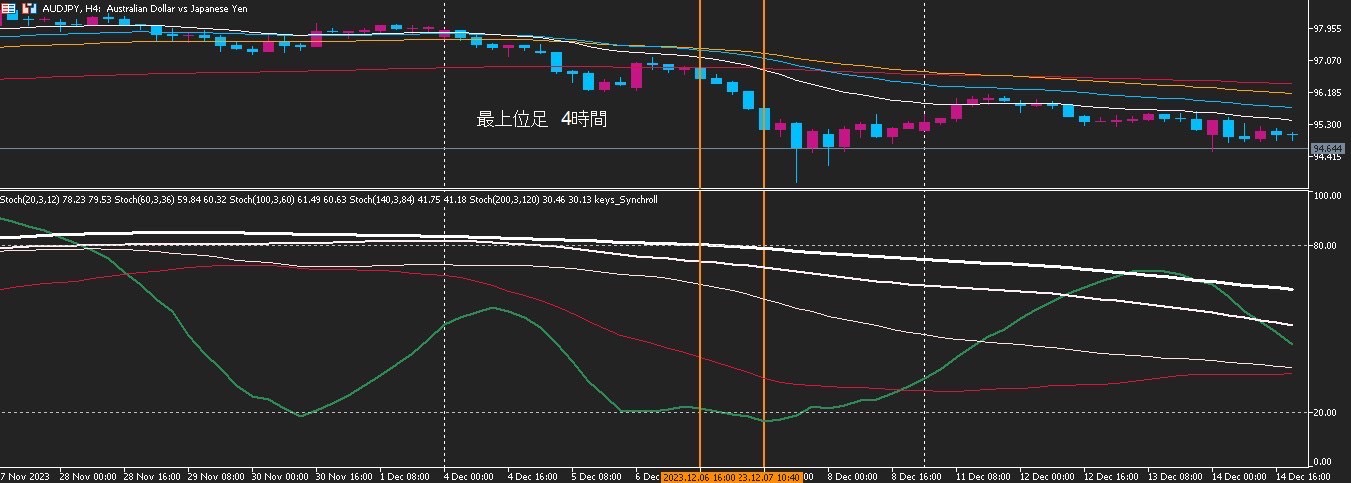Grab the divider between chart and indicator

[654, 189]
